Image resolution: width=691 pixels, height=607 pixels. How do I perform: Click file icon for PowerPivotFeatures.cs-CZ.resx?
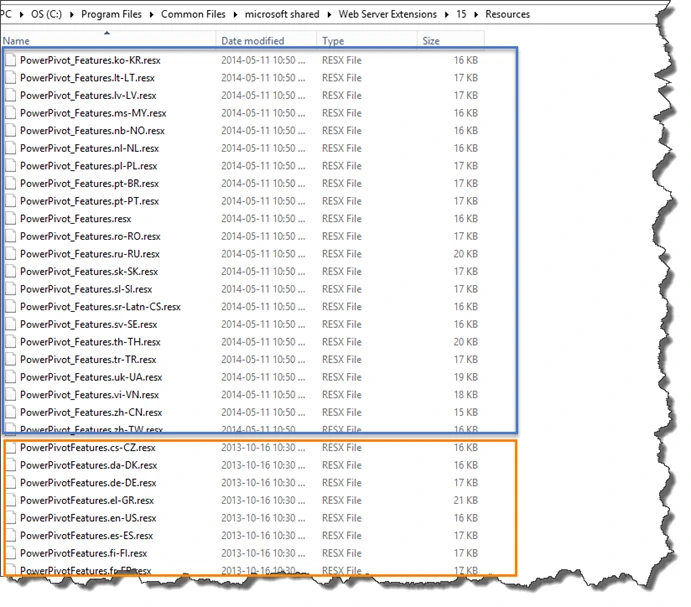tap(11, 448)
